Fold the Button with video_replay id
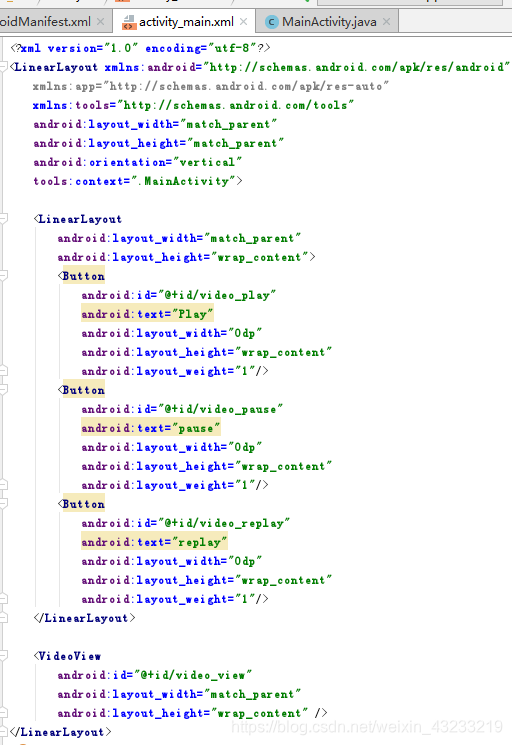Screen dimensions: 512x745 pos(4,503)
